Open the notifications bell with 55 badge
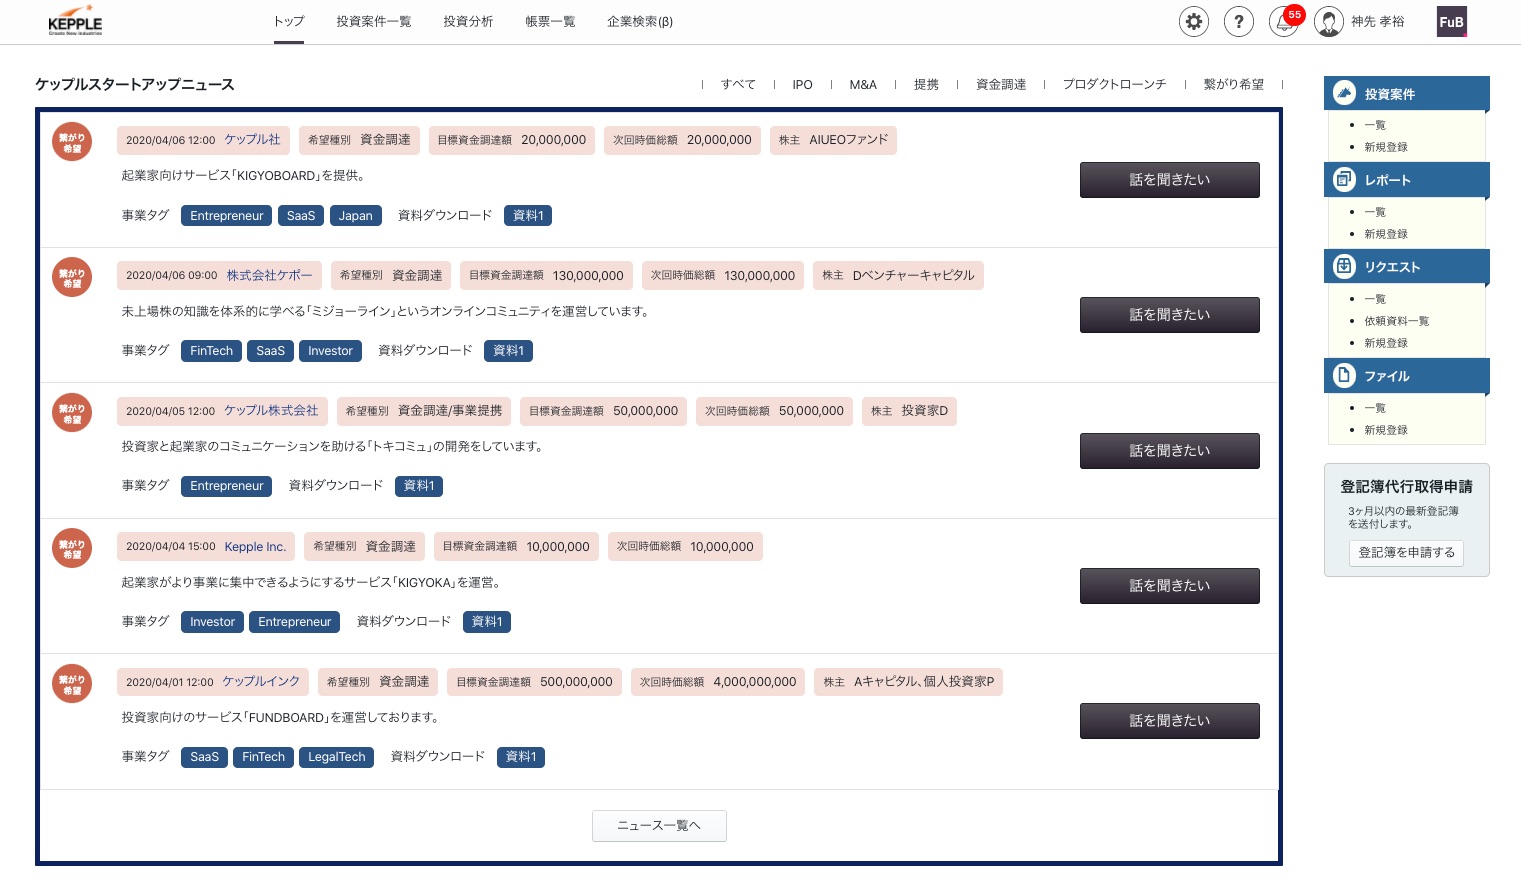The image size is (1521, 880). click(x=1284, y=22)
